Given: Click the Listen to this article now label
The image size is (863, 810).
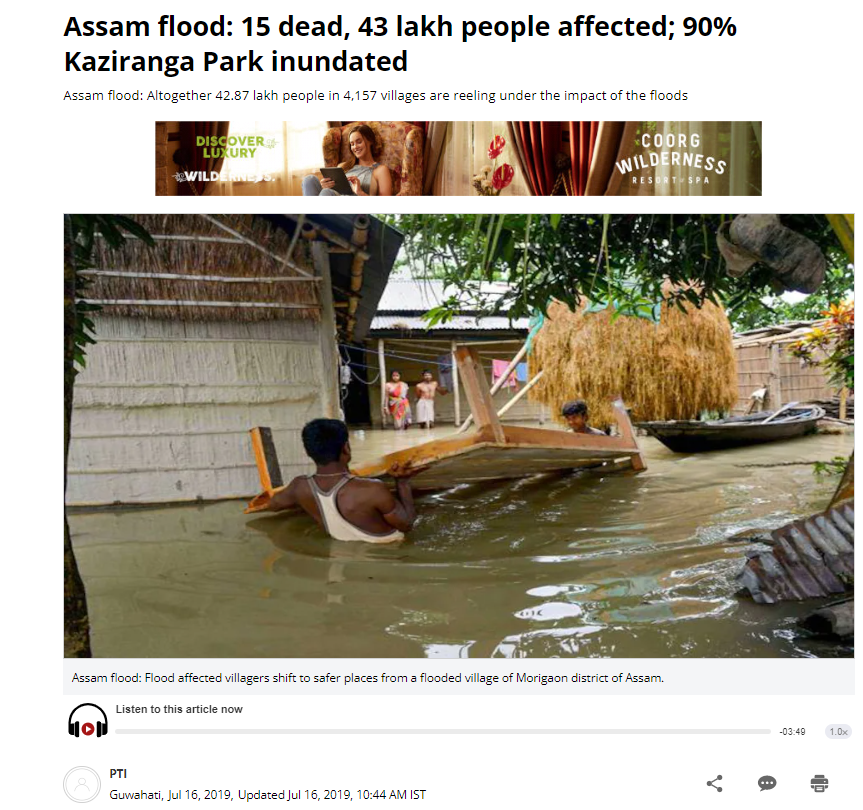Looking at the screenshot, I should tap(179, 709).
